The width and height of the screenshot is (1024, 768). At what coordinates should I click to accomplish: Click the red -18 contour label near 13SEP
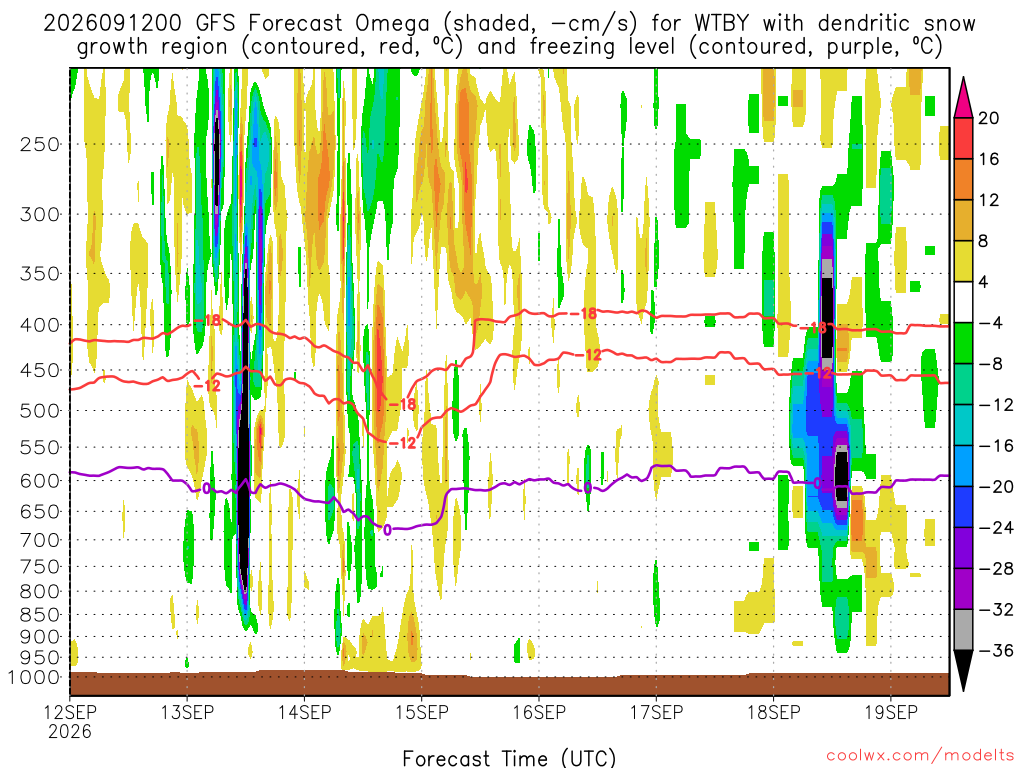click(x=208, y=320)
